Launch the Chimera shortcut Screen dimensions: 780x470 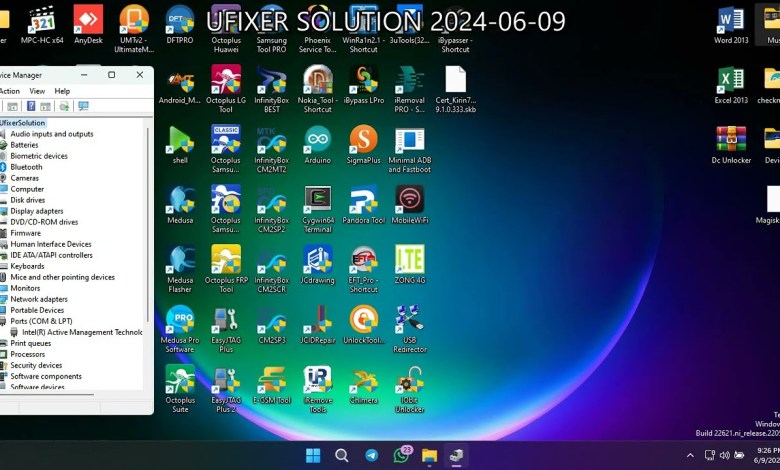point(364,385)
